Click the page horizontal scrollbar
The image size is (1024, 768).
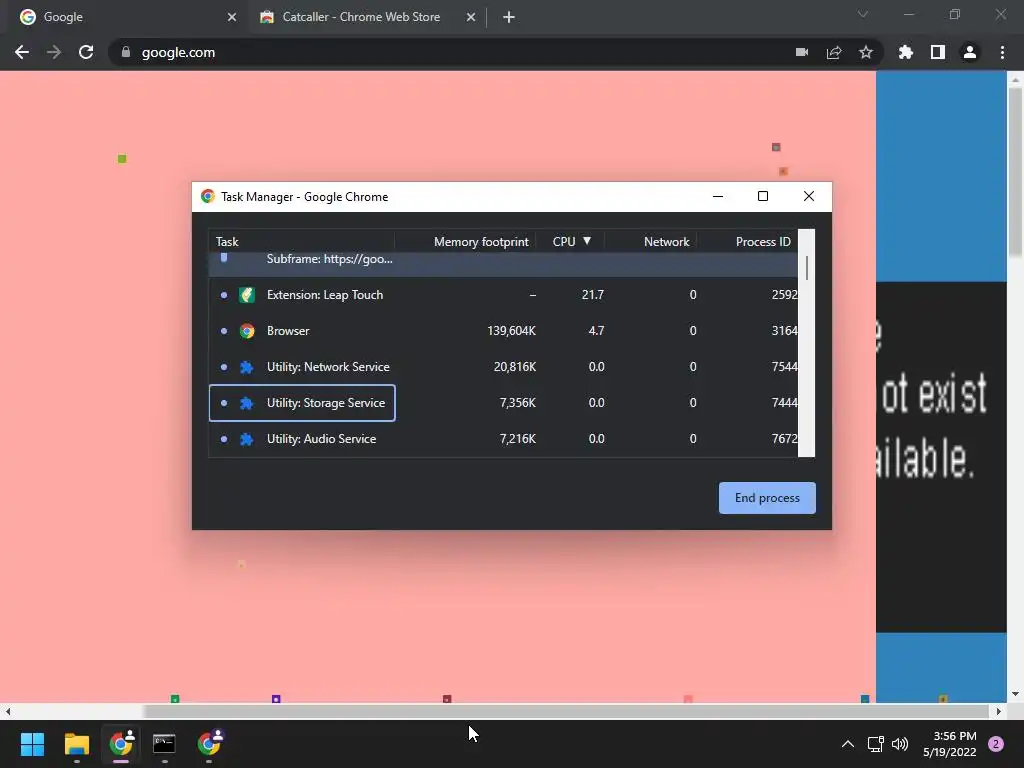[566, 711]
